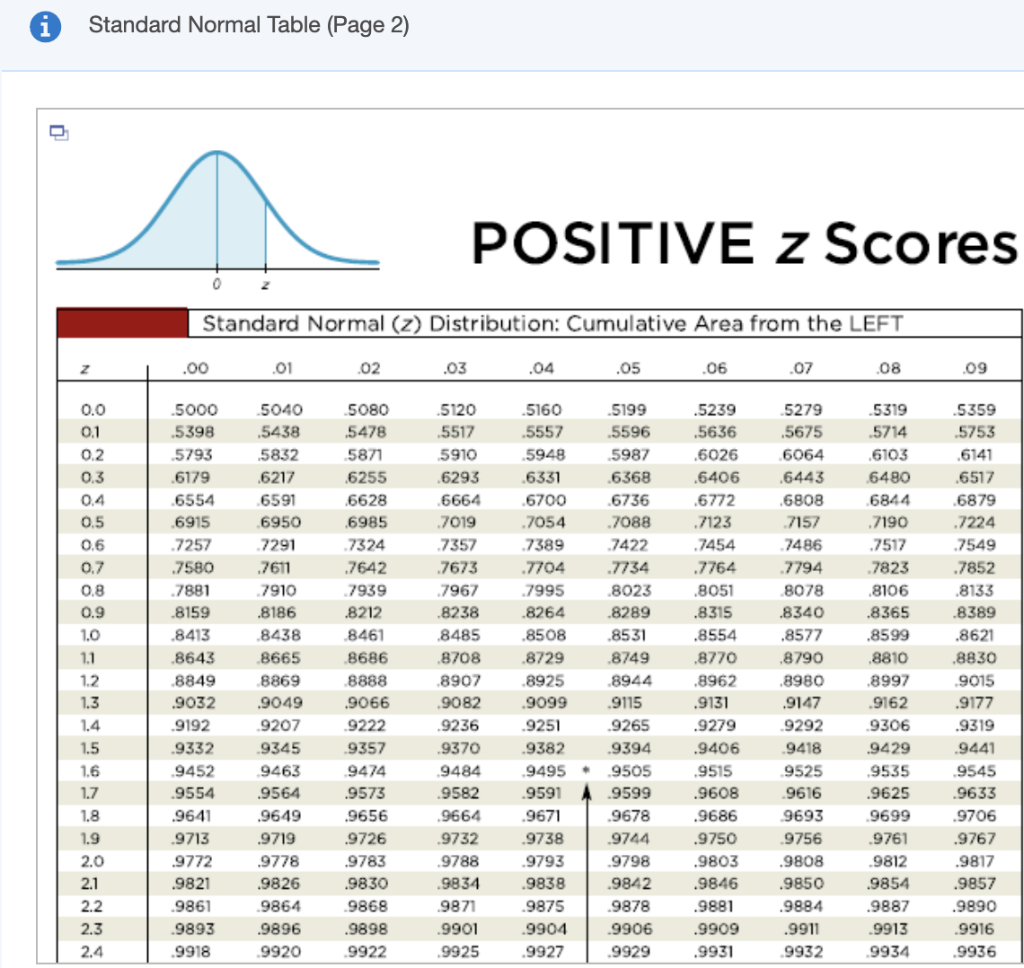Click the column header .09

[x=975, y=368]
